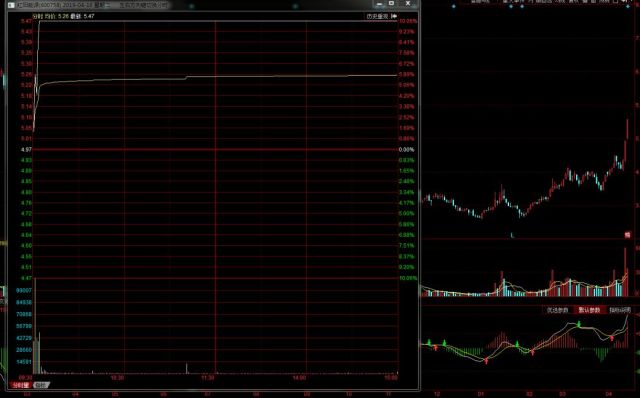640x398 pixels.
Task: Click the 42729 volume axis label
Action: (24, 338)
